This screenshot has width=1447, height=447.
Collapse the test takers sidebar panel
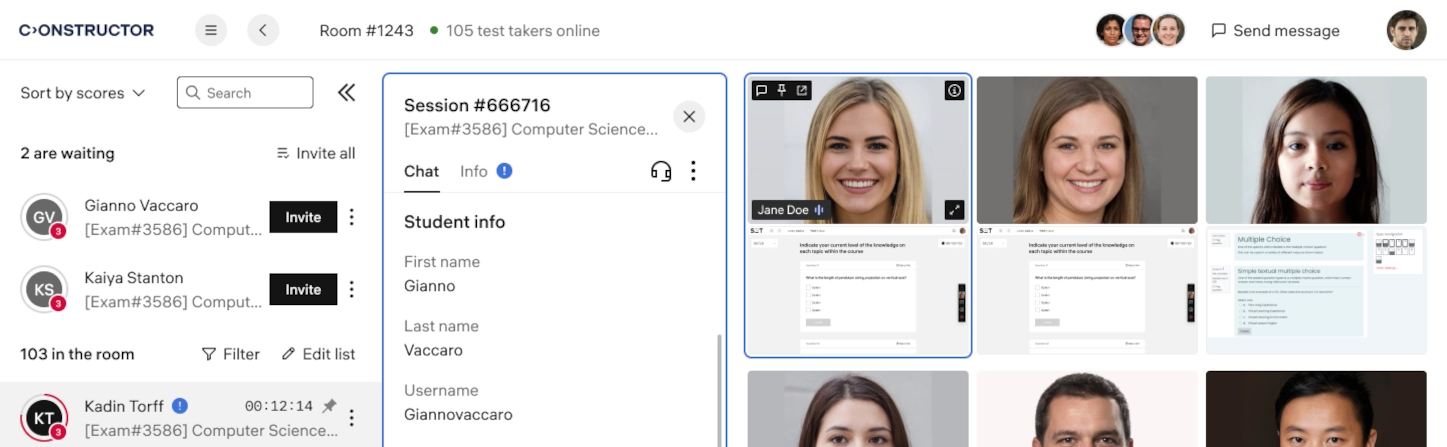tap(346, 93)
